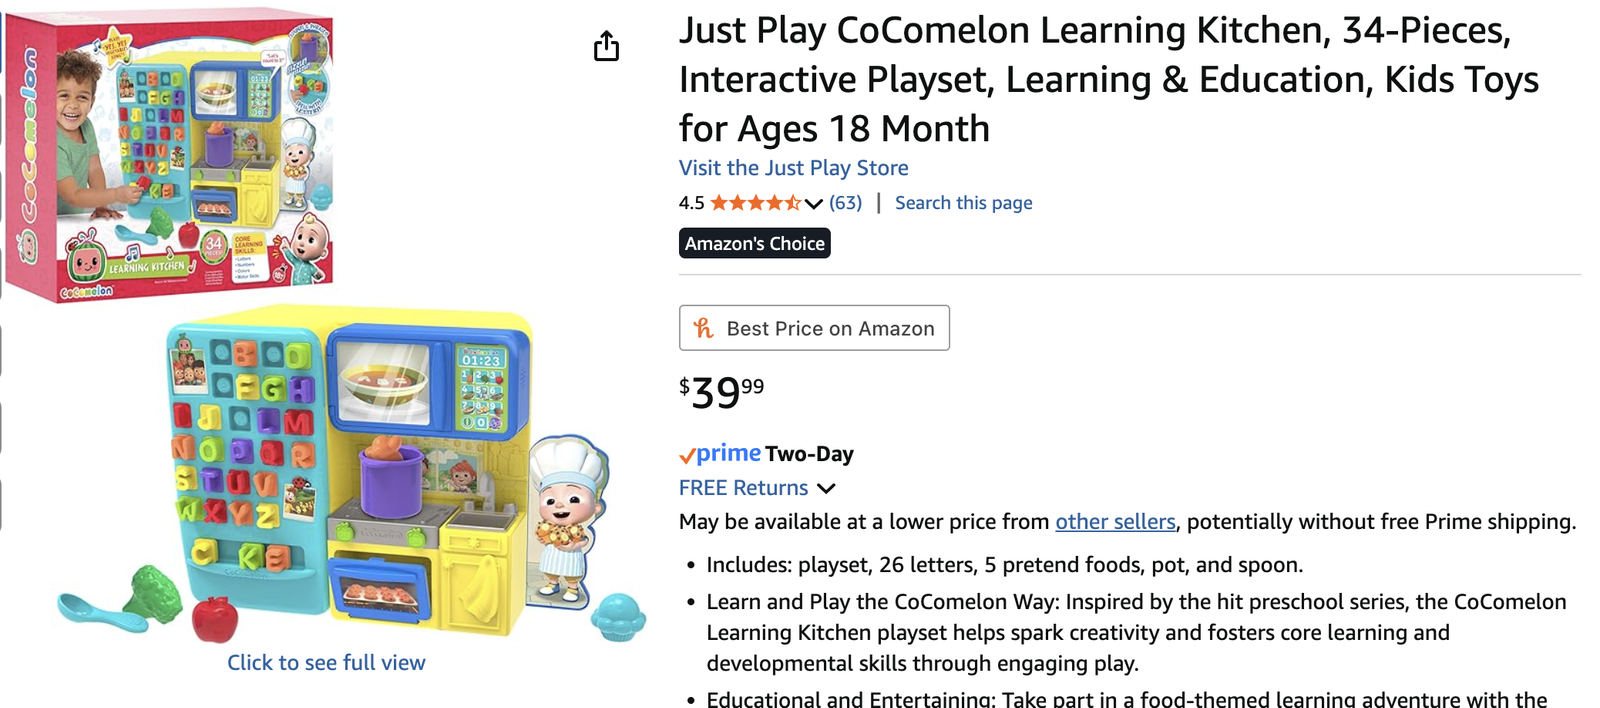Click the Honey logo in the Best Price badge

pos(704,328)
